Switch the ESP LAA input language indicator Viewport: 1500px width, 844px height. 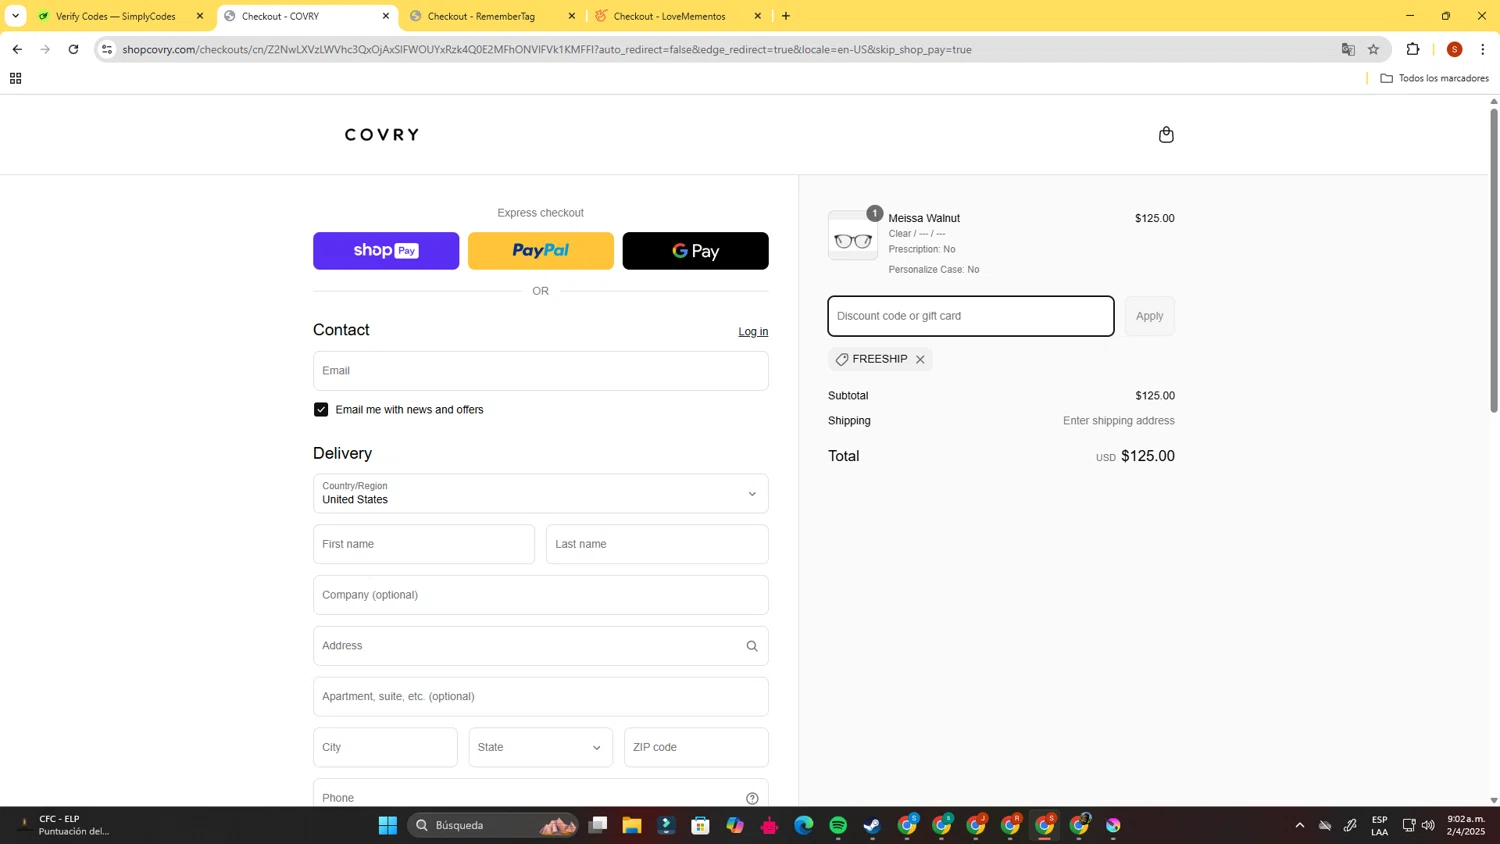(1379, 825)
